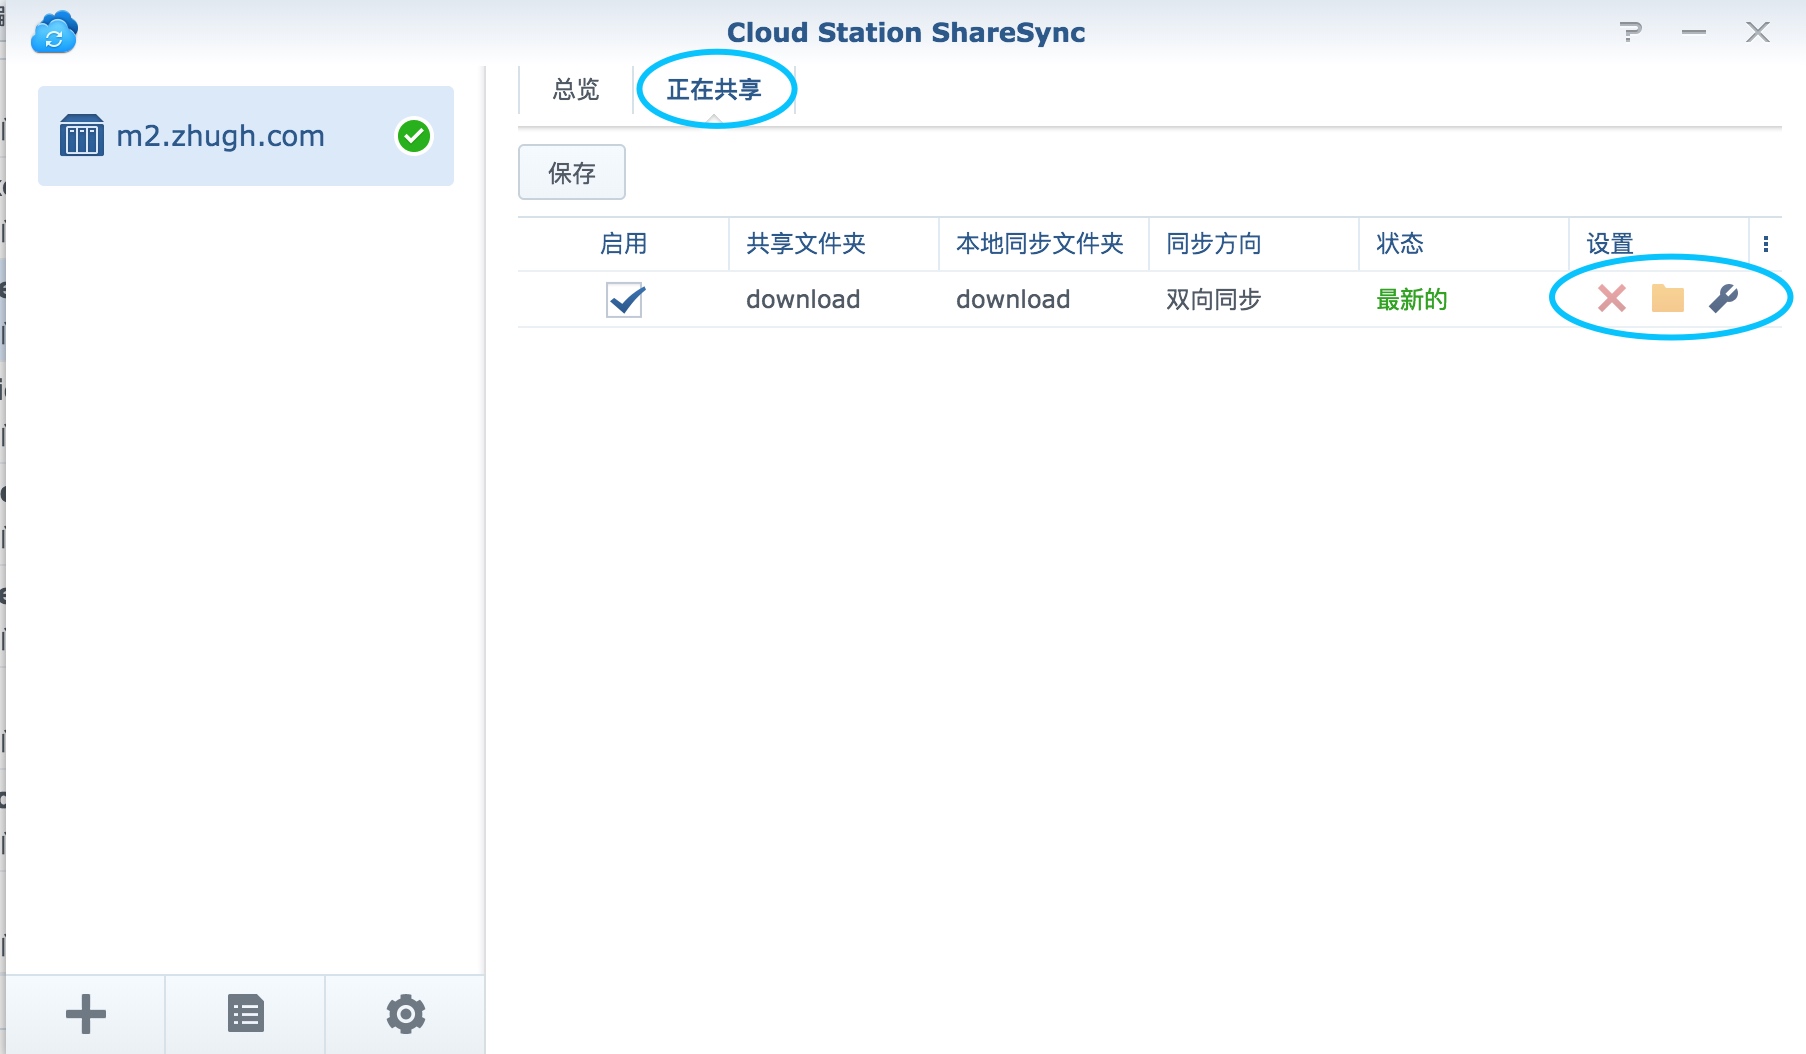Close the ShareSync window

(x=1758, y=32)
